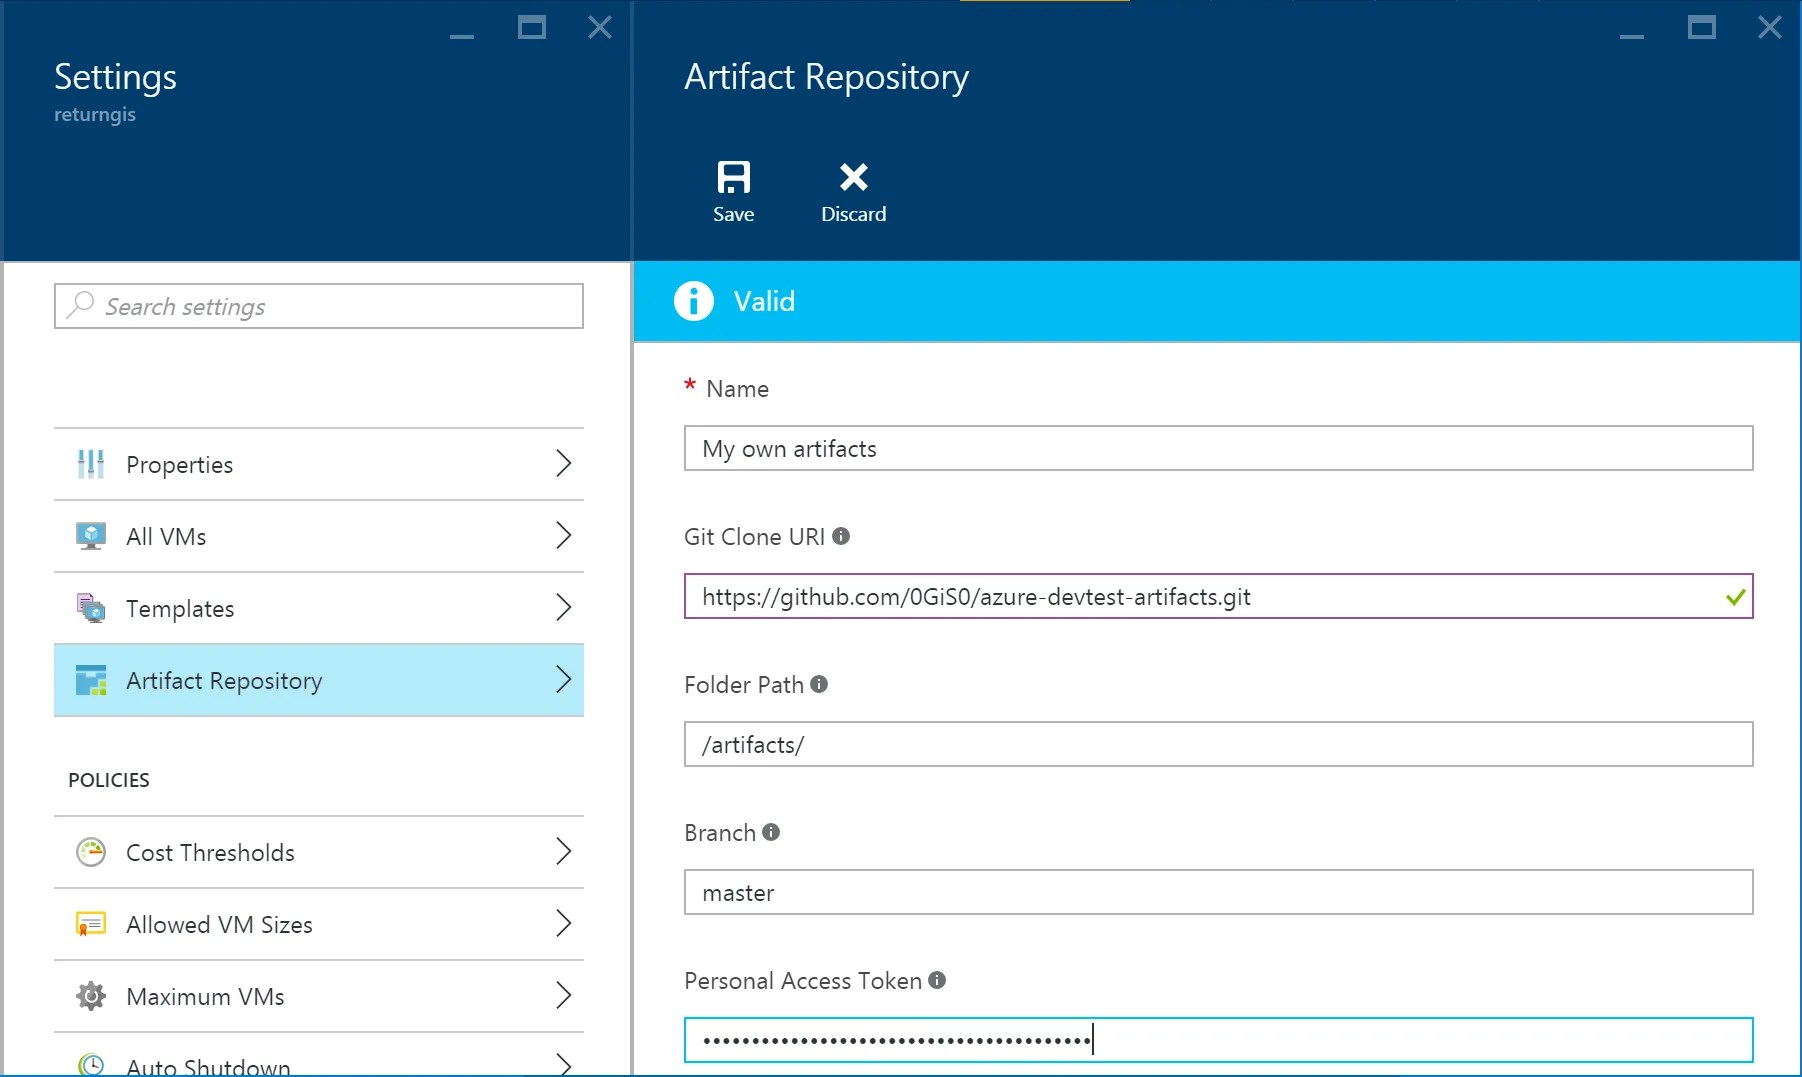Click the Cost Thresholds gauge icon
Viewport: 1802px width, 1077px height.
point(91,852)
